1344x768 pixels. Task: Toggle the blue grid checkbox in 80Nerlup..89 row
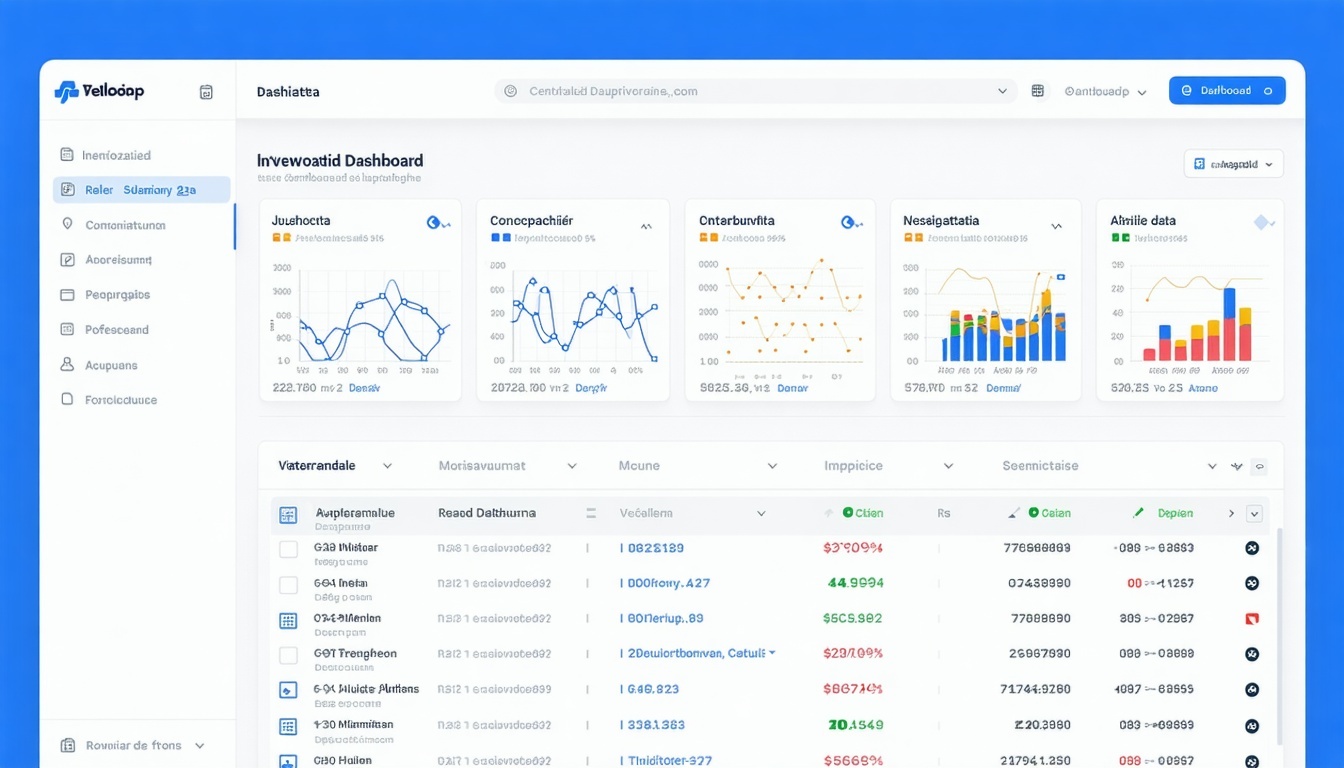tap(288, 620)
